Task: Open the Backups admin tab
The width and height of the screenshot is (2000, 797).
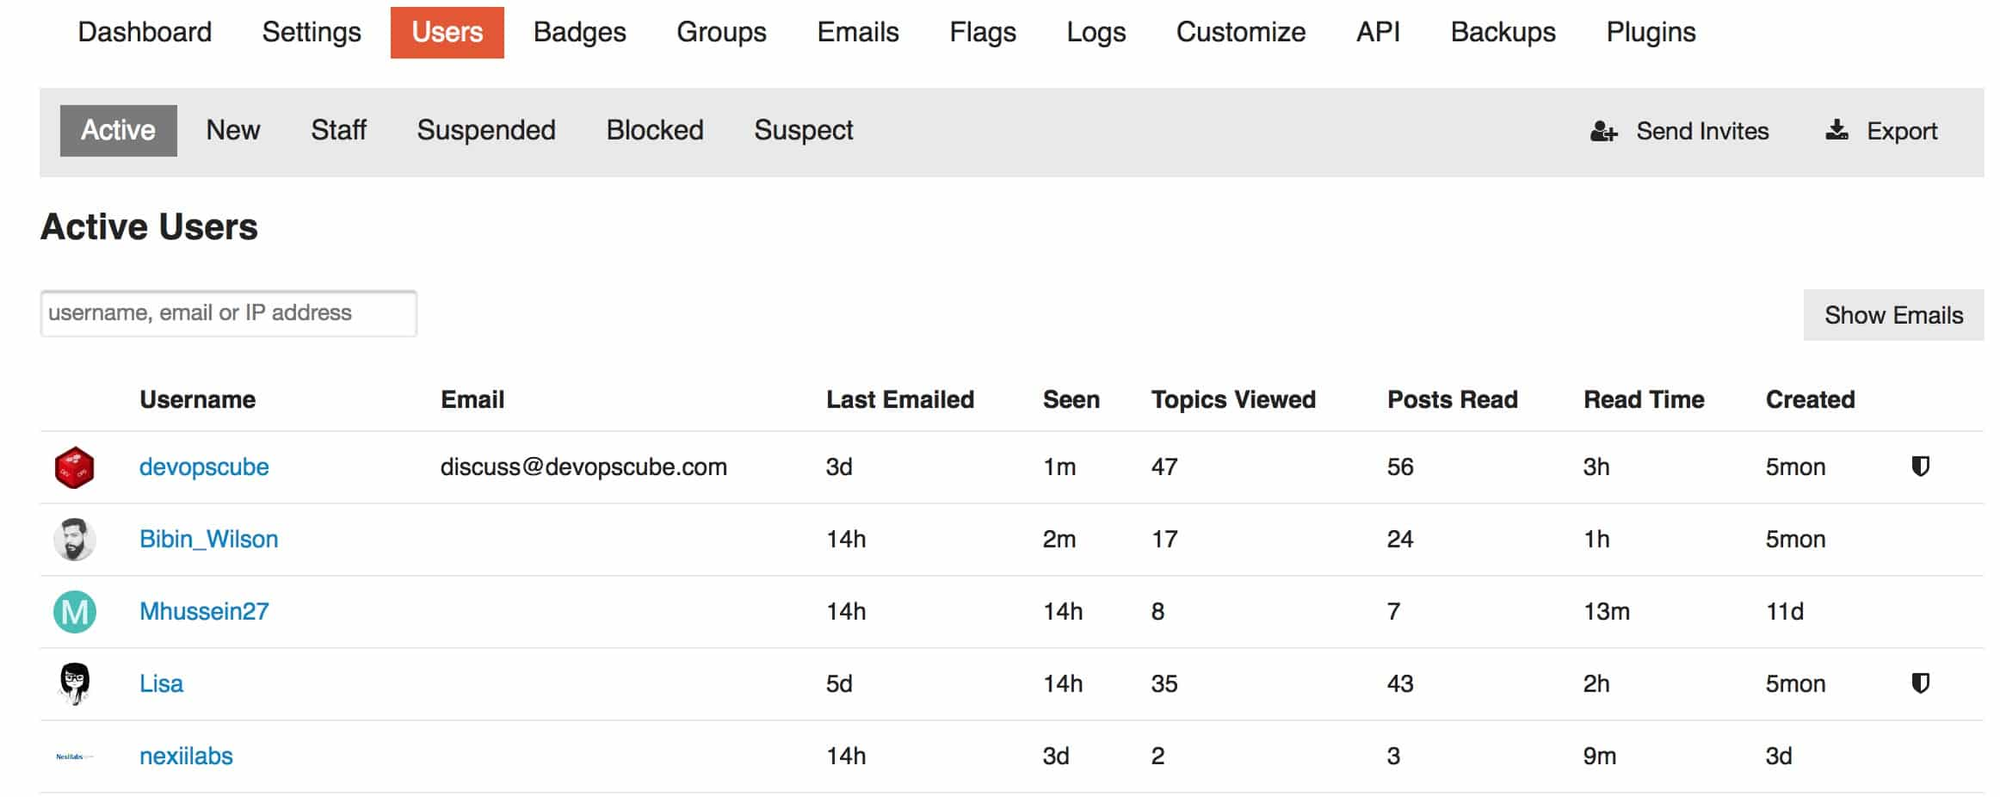Action: click(1502, 32)
